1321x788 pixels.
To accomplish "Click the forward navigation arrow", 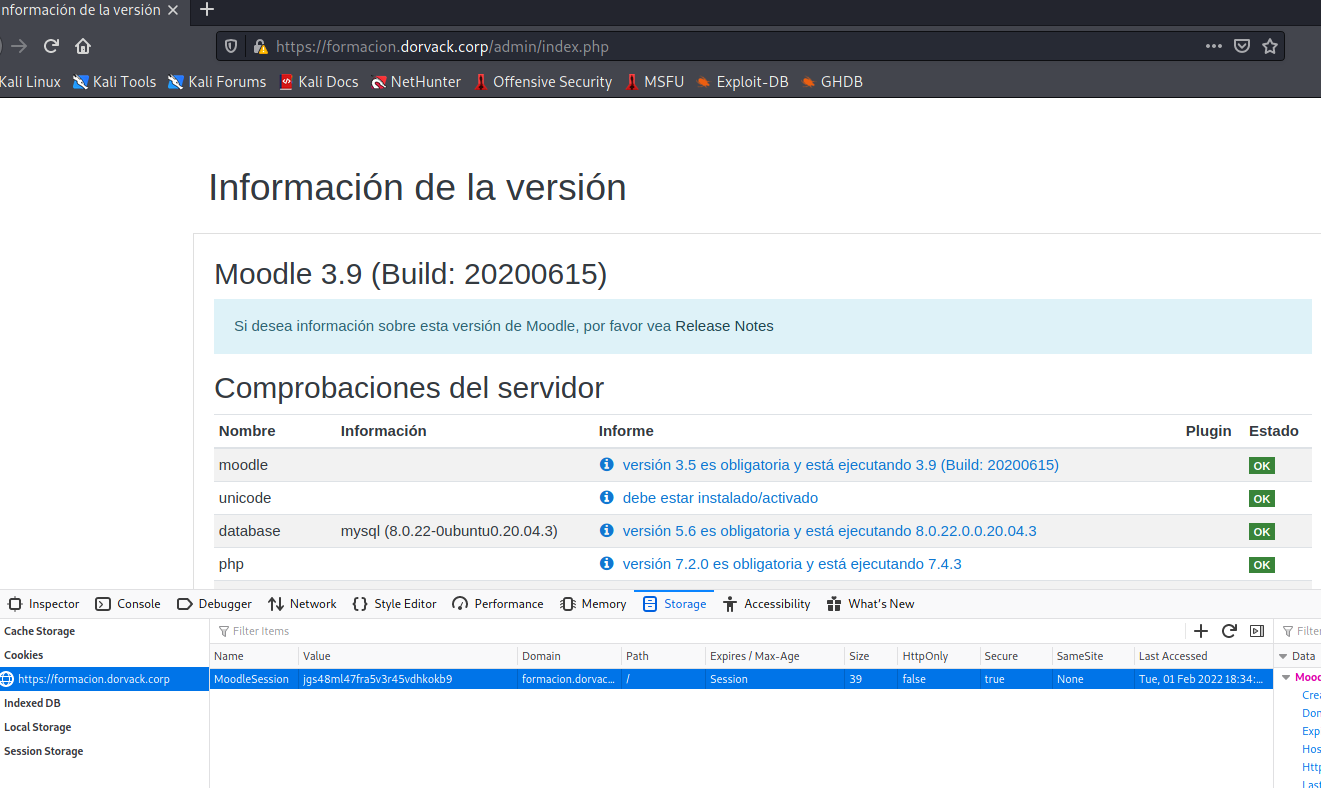I will [x=19, y=46].
